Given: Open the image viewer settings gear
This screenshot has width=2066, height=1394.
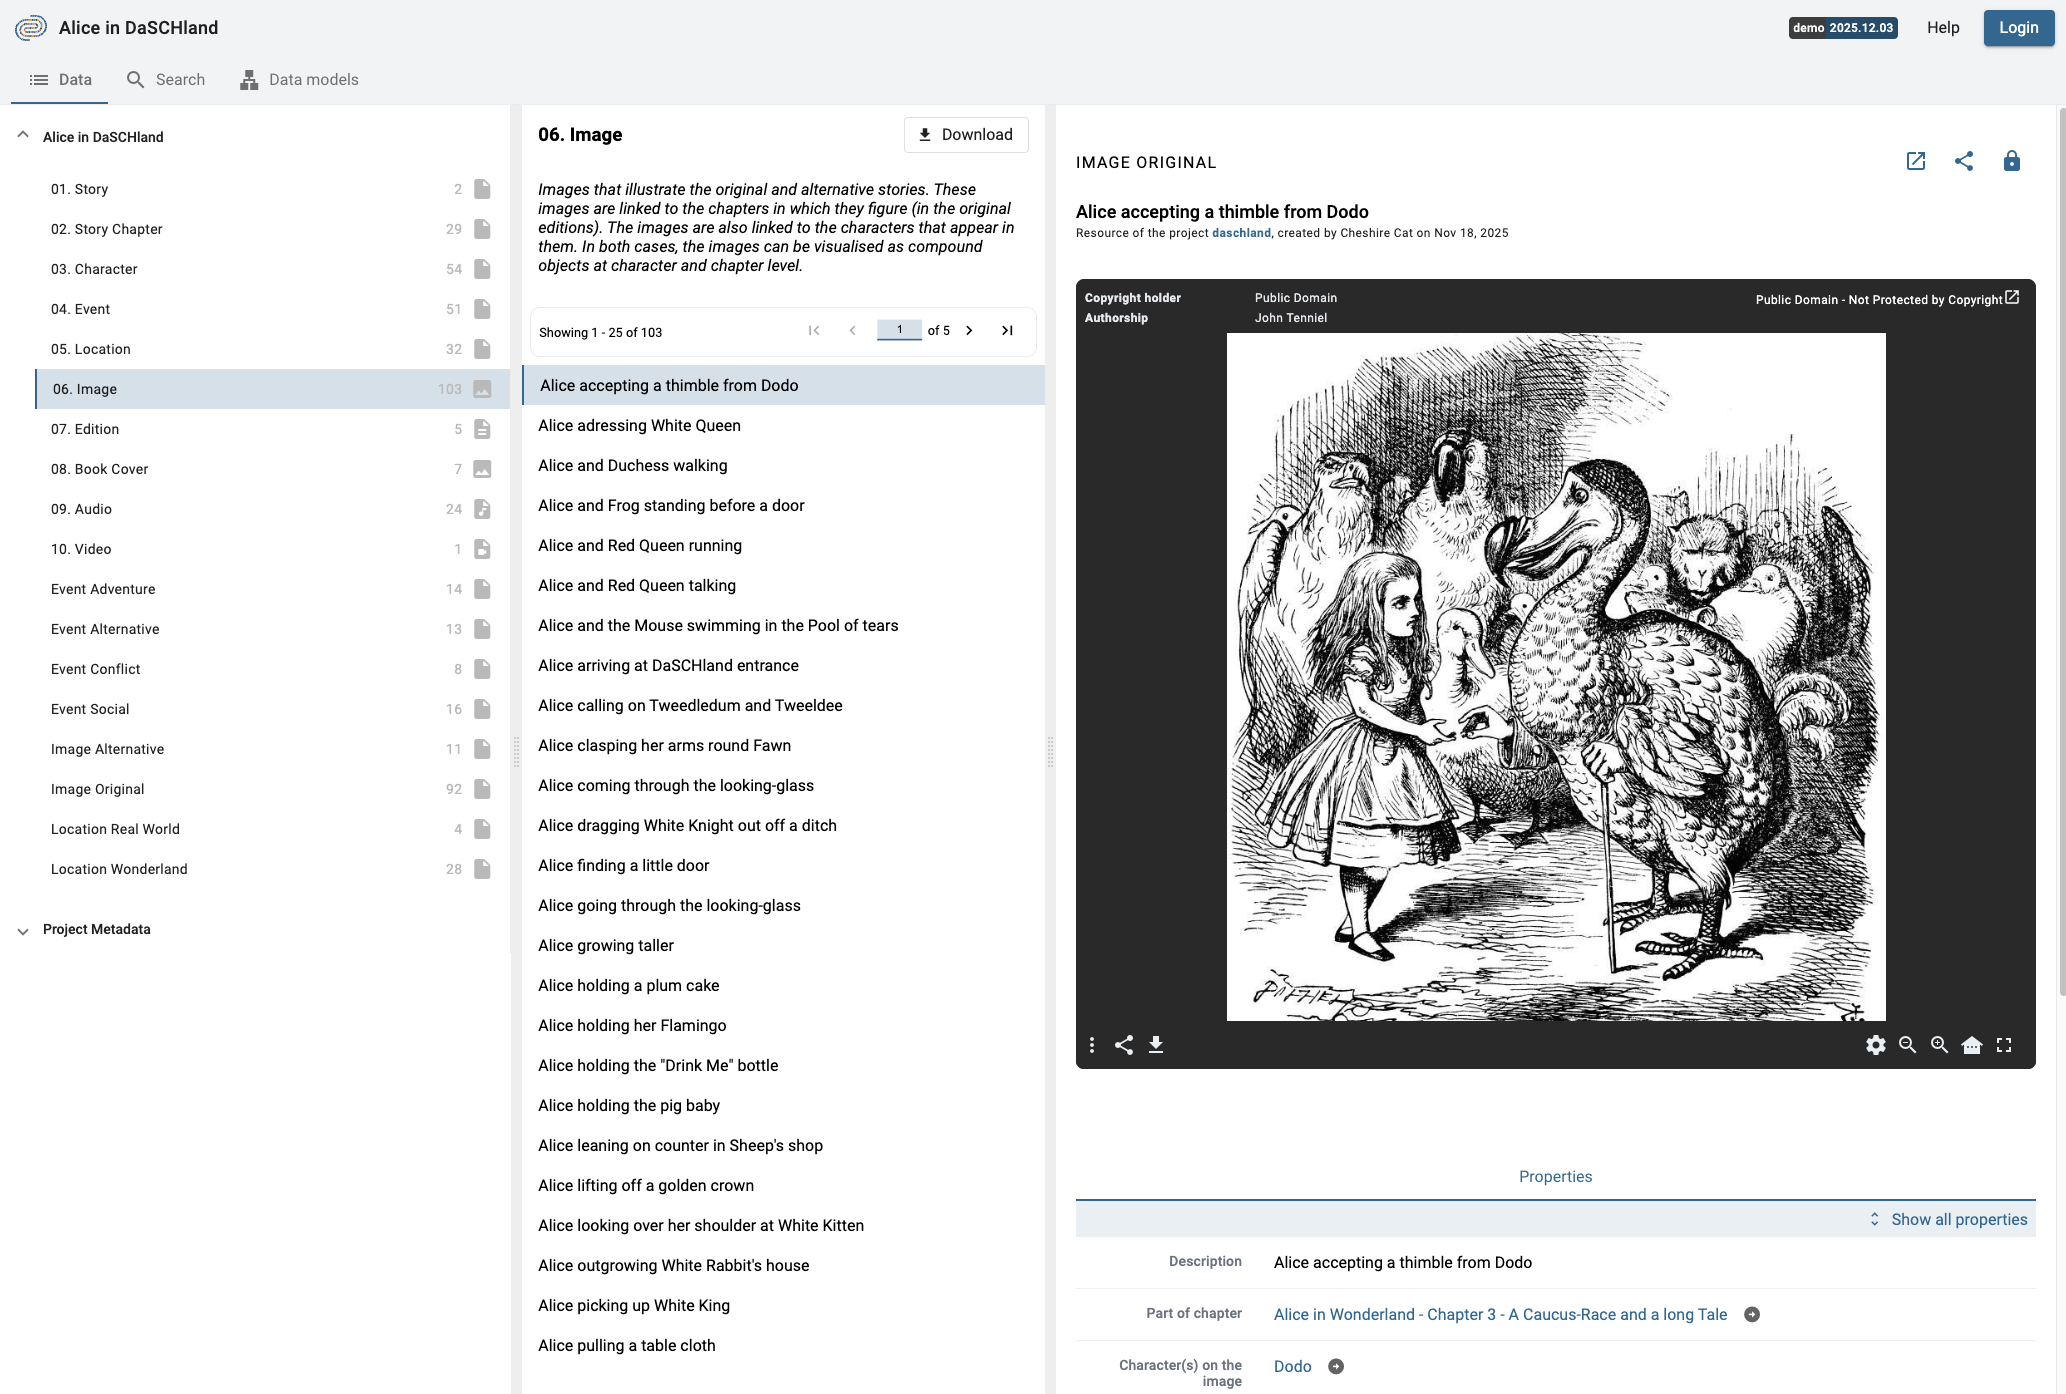Looking at the screenshot, I should coord(1876,1045).
